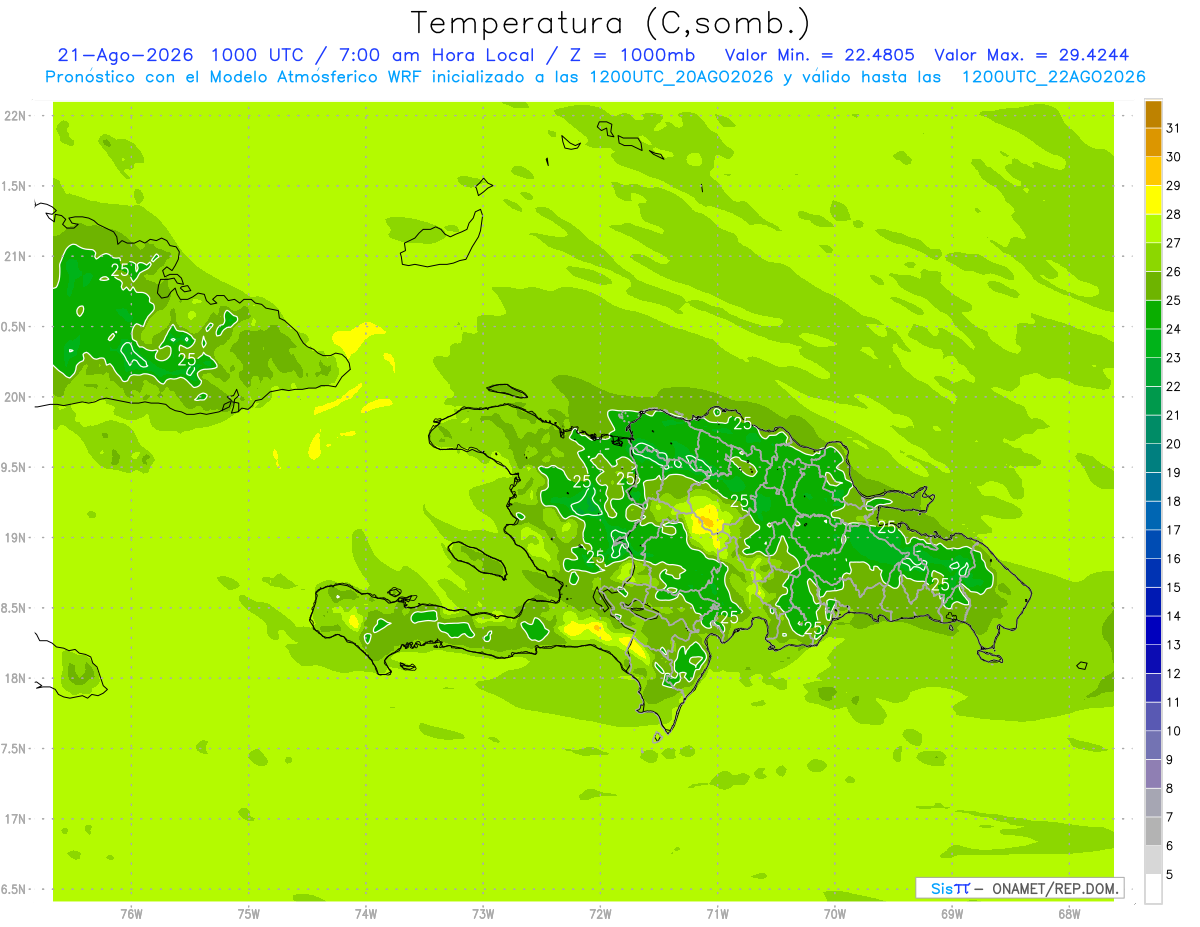Click the "22N" latitude label
The height and width of the screenshot is (927, 1200).
point(16,116)
